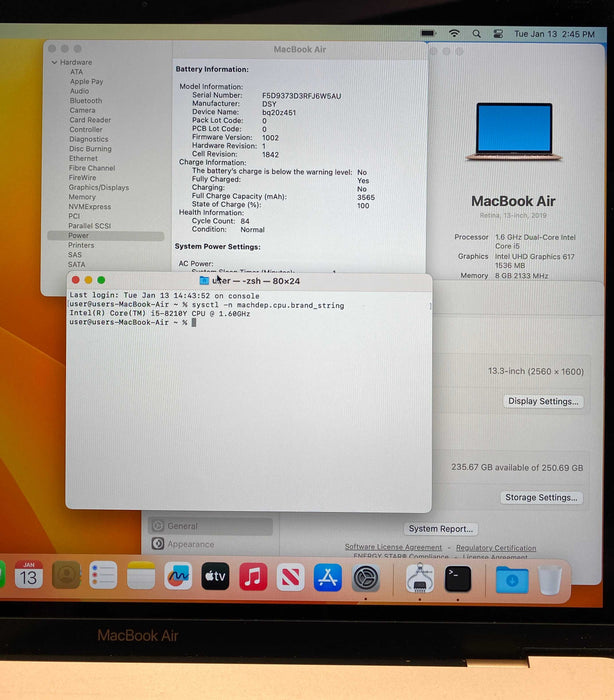
Task: Open the News app in the Dock
Action: (290, 577)
